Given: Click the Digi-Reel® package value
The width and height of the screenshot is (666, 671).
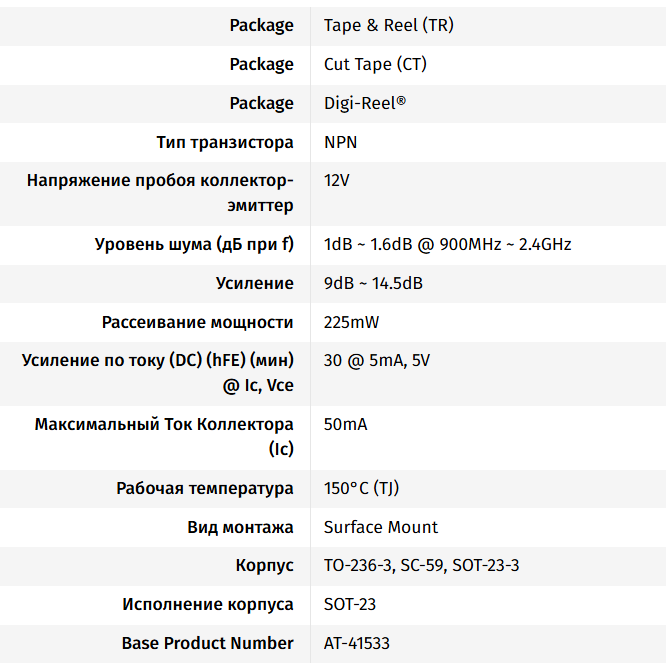Looking at the screenshot, I should tap(365, 103).
